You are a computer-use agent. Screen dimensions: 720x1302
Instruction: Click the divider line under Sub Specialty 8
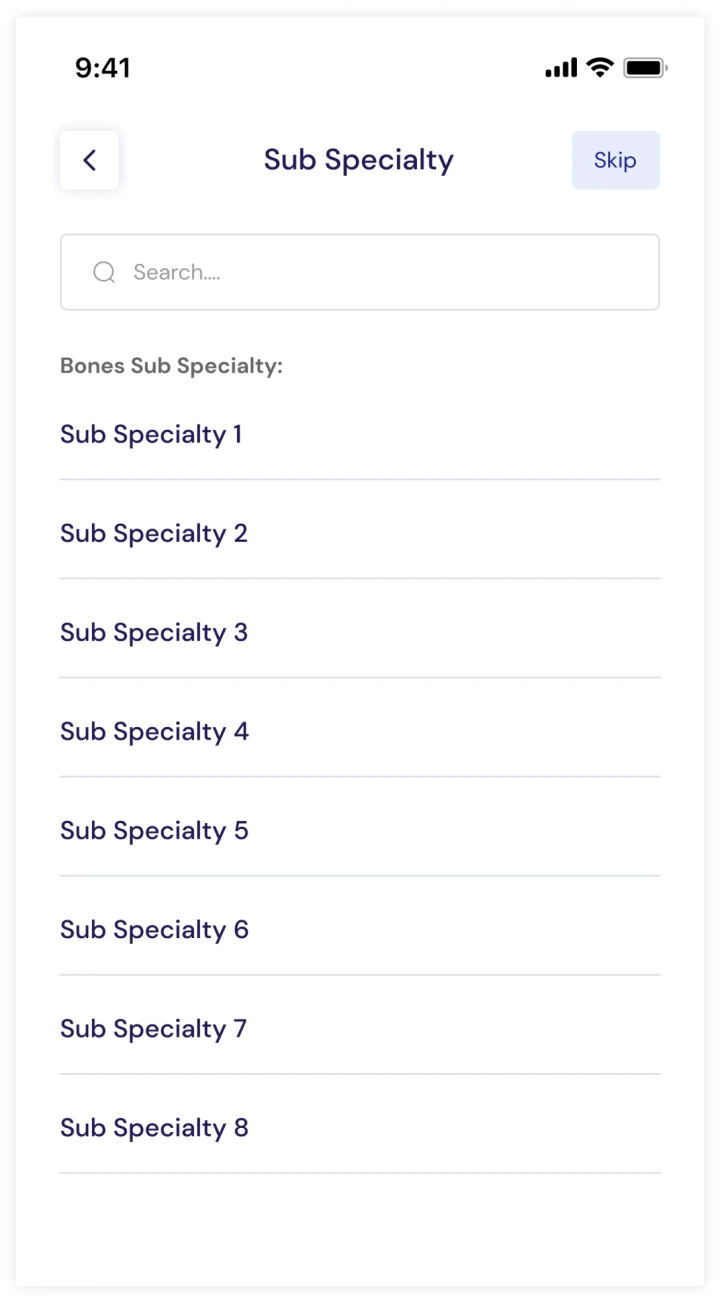click(360, 1173)
